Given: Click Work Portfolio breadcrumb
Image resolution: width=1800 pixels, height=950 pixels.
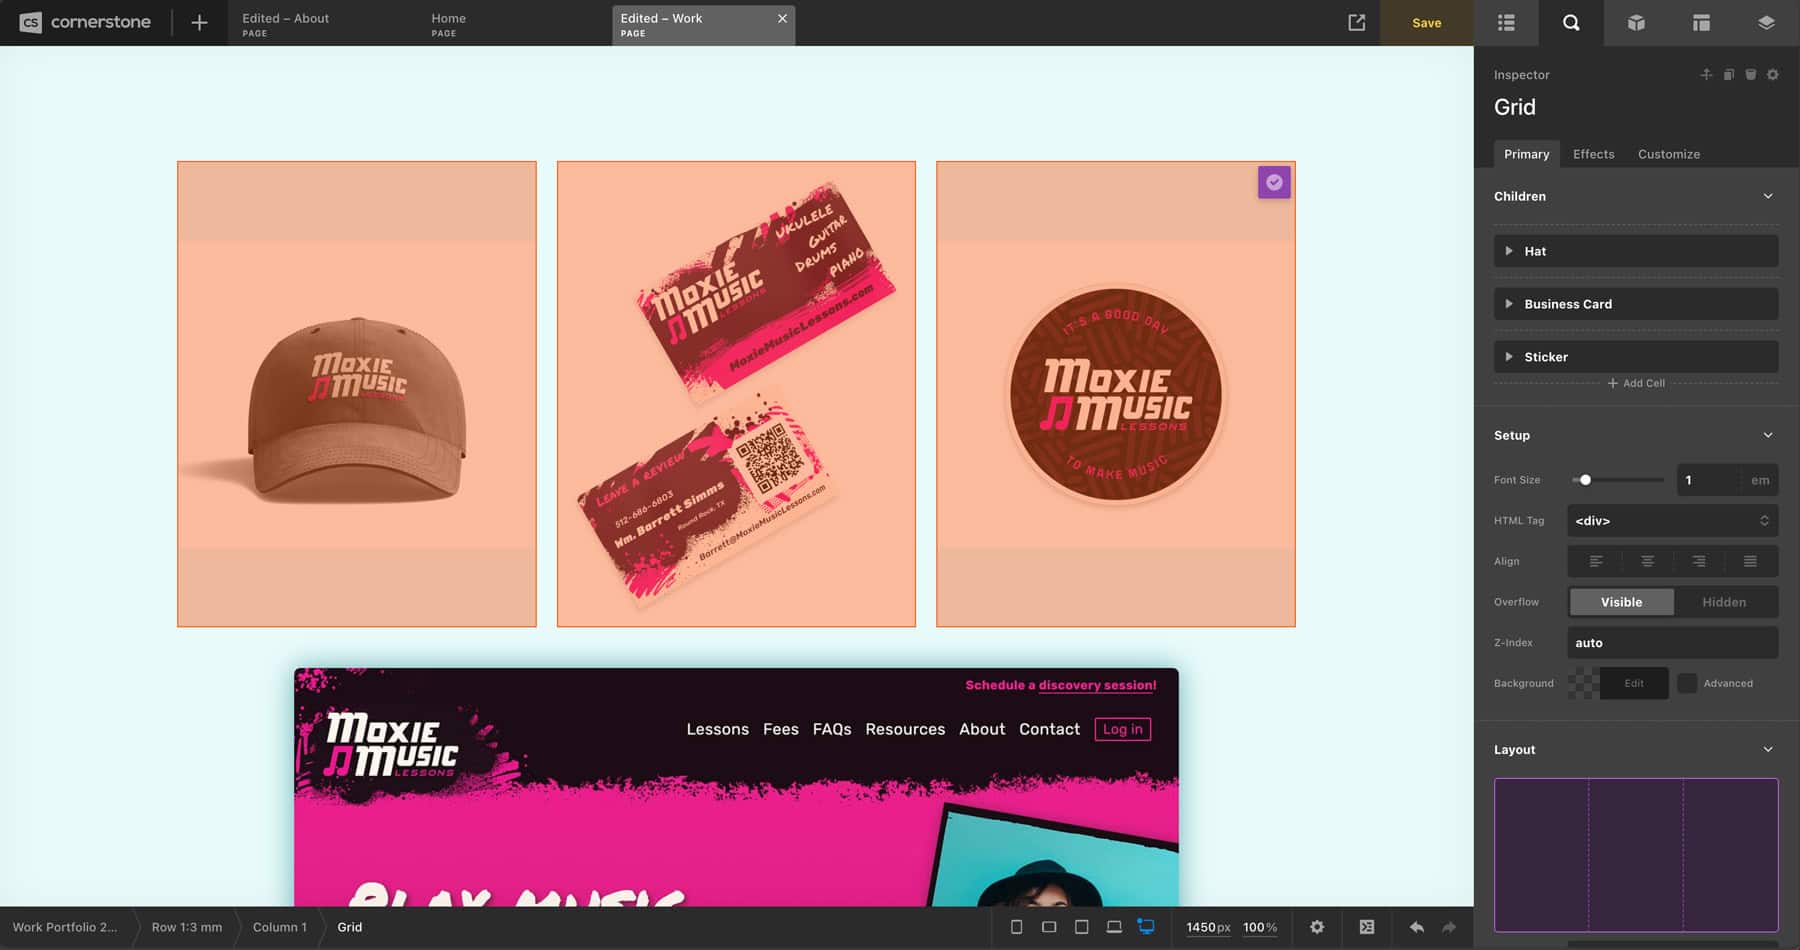Looking at the screenshot, I should point(65,927).
